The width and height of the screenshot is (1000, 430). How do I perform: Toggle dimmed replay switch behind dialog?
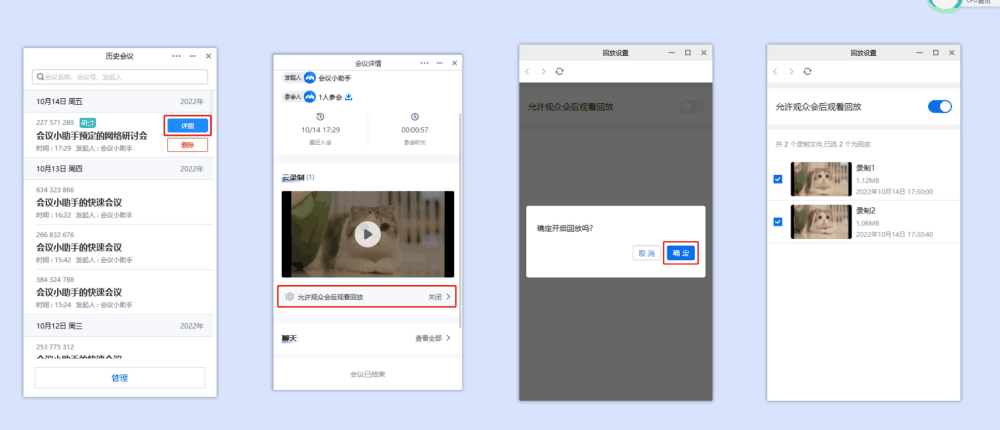[691, 107]
